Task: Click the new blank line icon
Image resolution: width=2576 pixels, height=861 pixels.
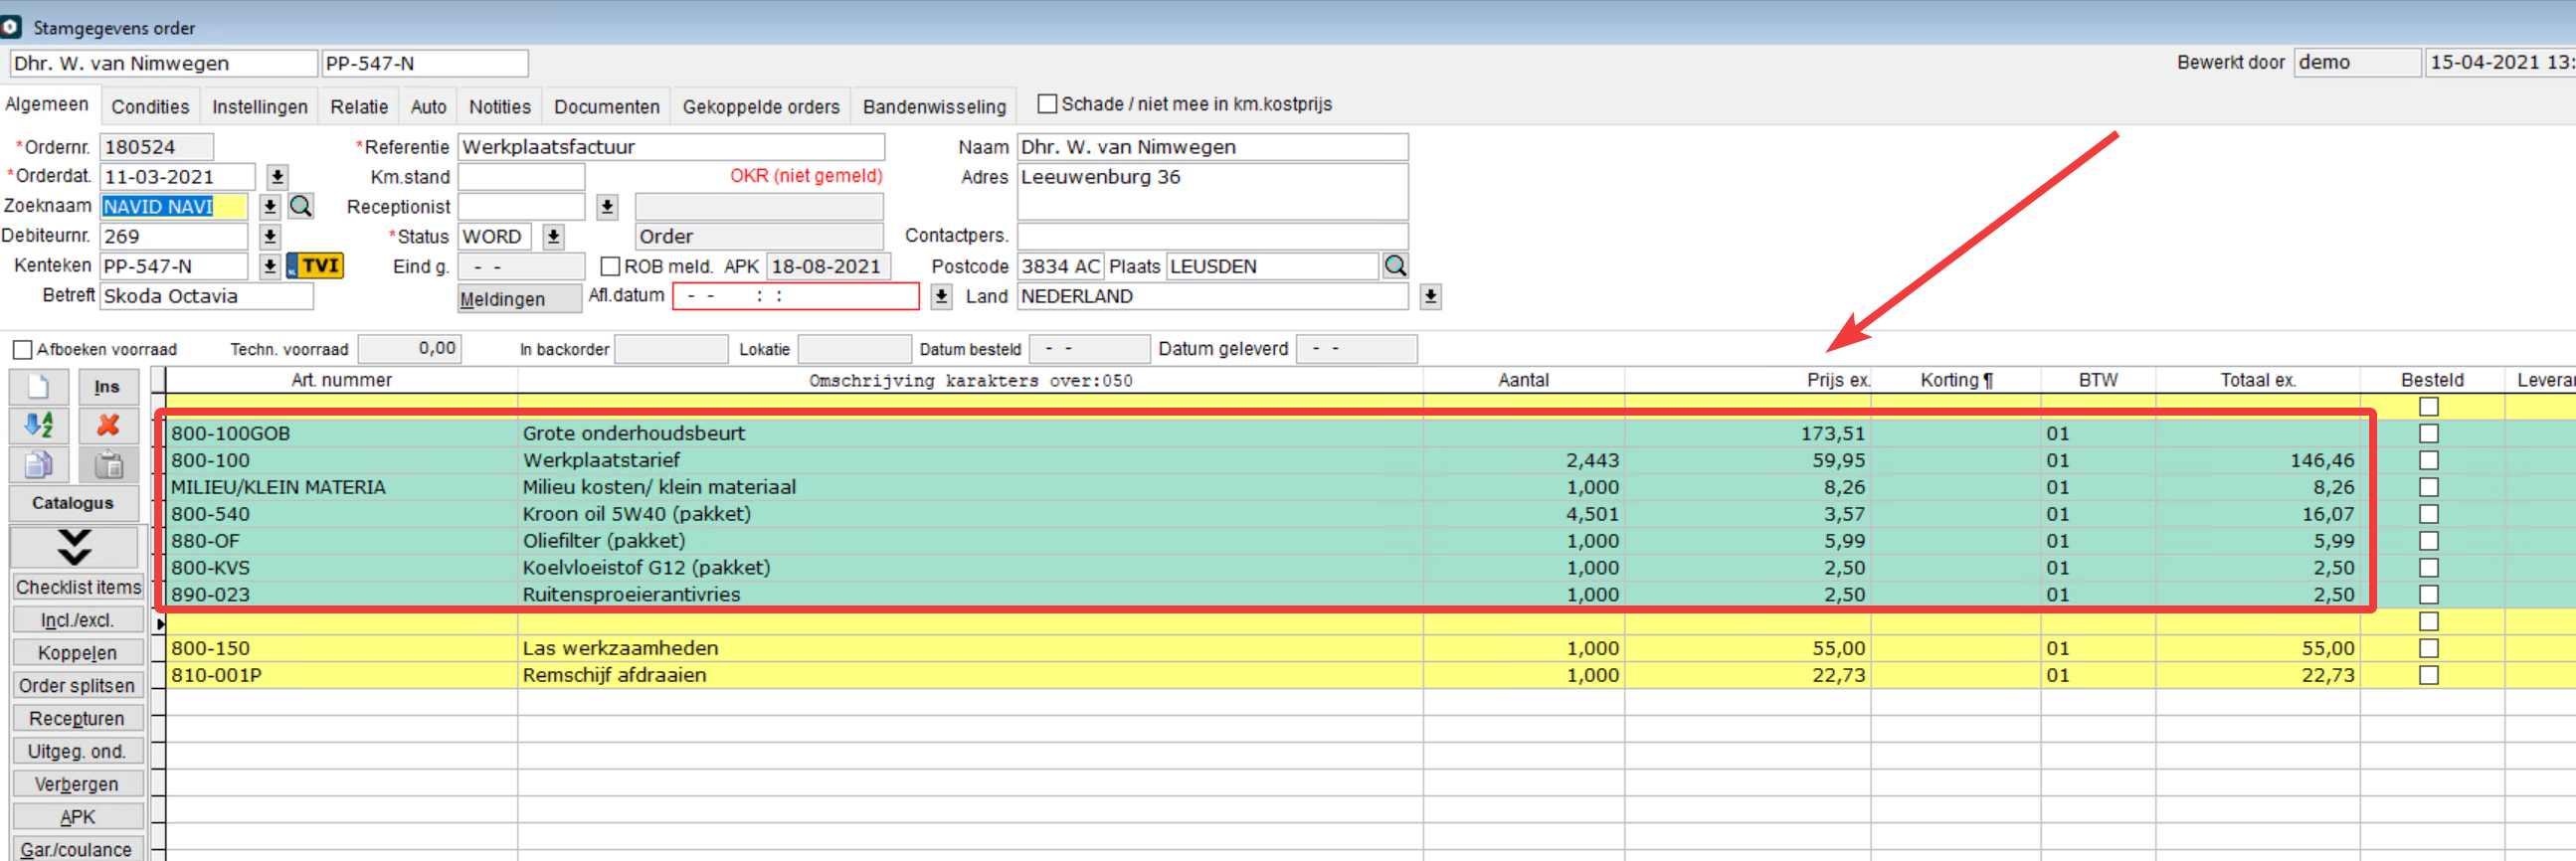Action: coord(39,386)
